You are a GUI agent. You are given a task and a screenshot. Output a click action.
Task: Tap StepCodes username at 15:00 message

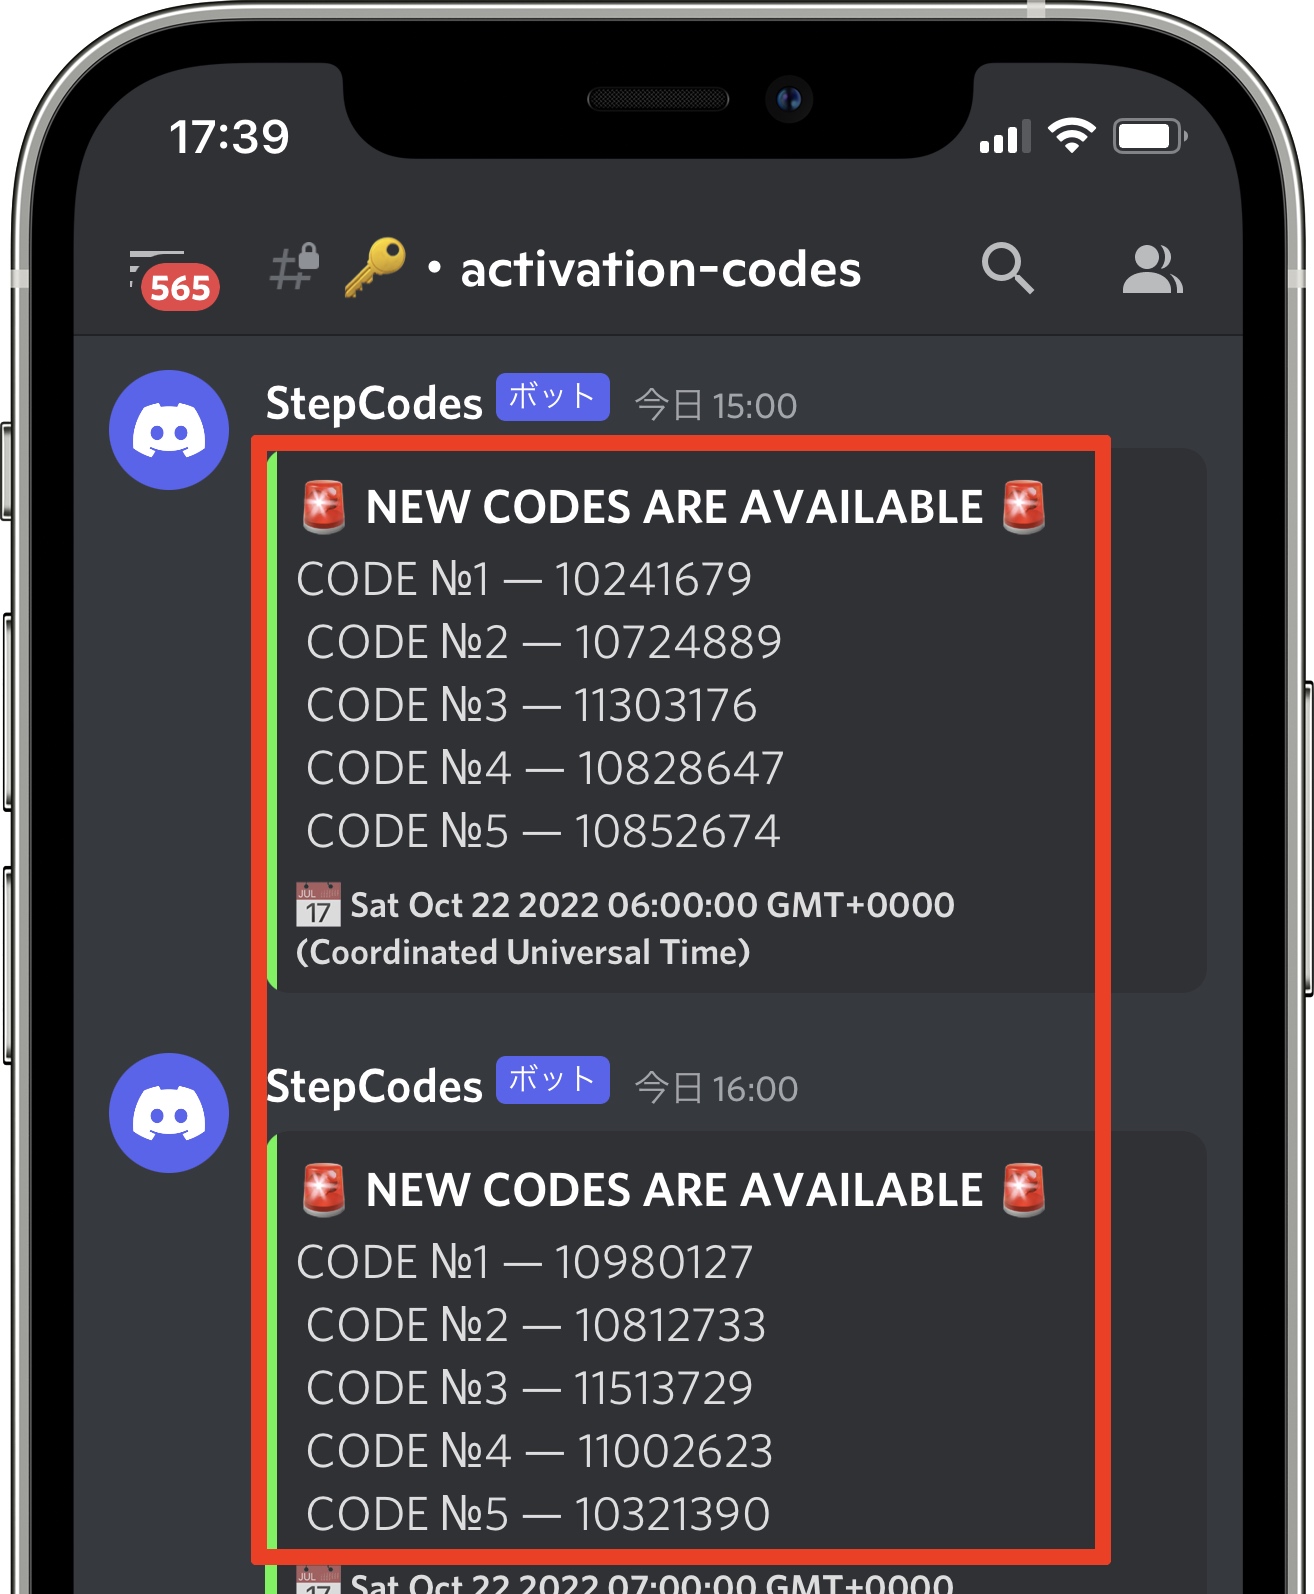374,404
